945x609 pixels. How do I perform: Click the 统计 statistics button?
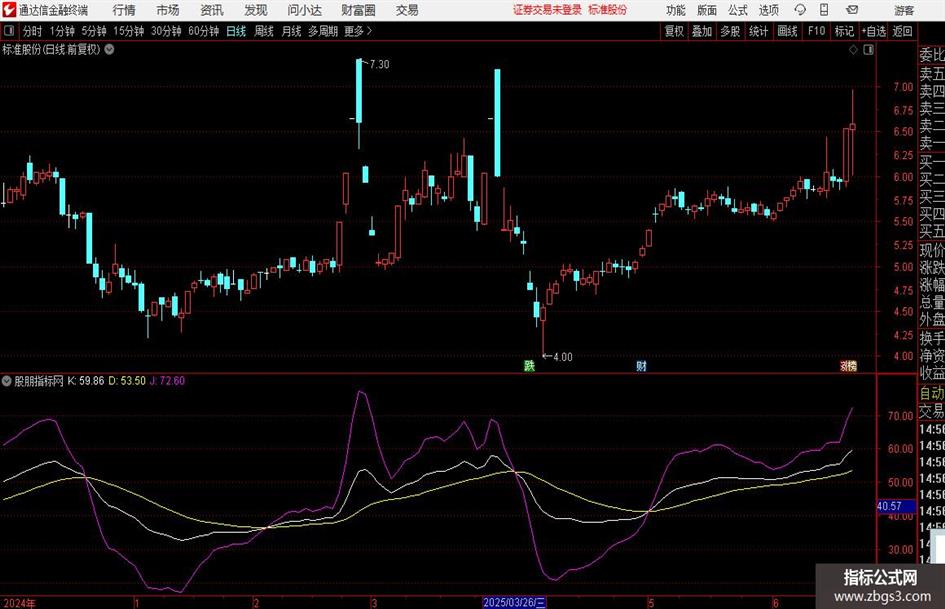pos(758,31)
